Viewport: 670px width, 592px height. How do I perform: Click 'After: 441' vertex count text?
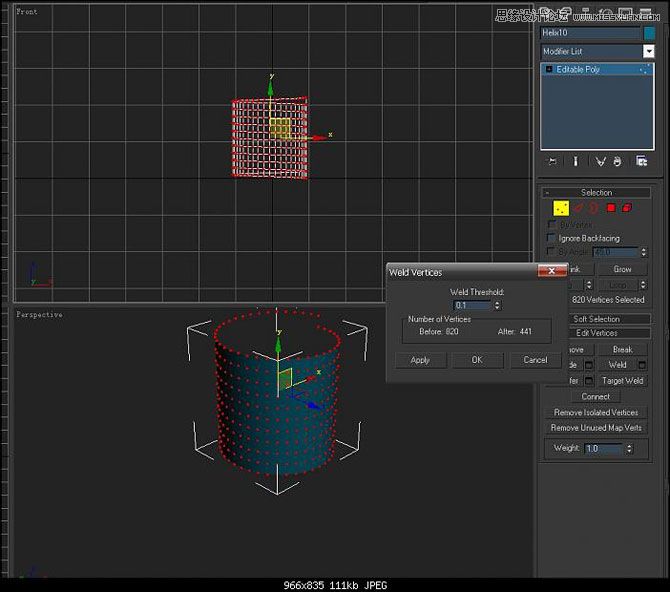click(x=514, y=331)
